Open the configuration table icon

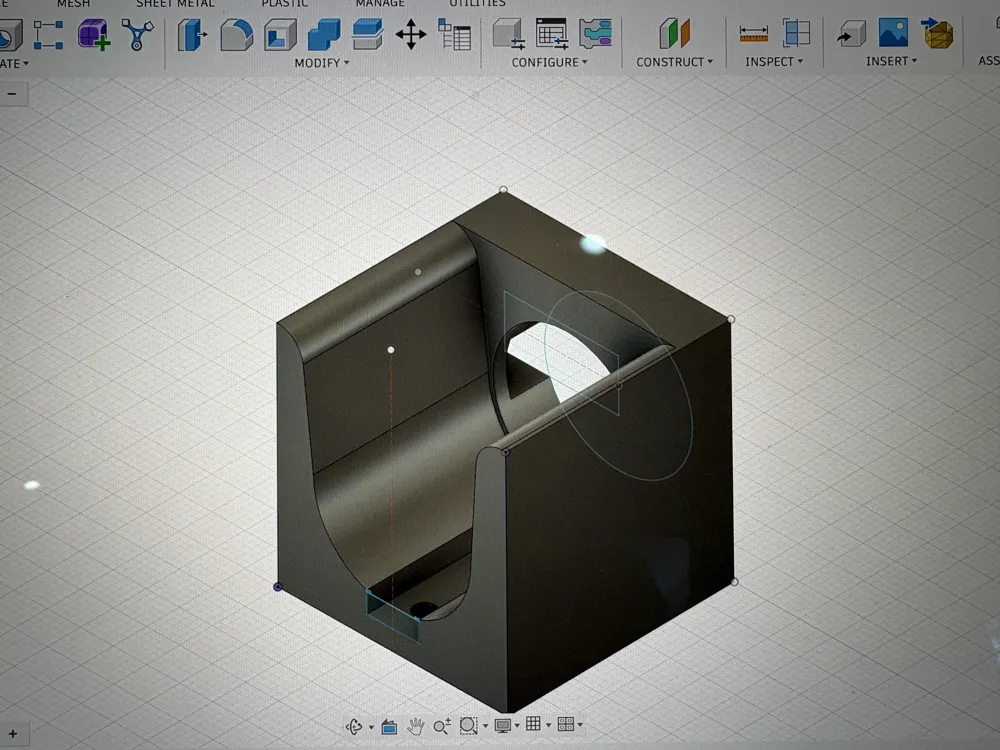[x=552, y=34]
